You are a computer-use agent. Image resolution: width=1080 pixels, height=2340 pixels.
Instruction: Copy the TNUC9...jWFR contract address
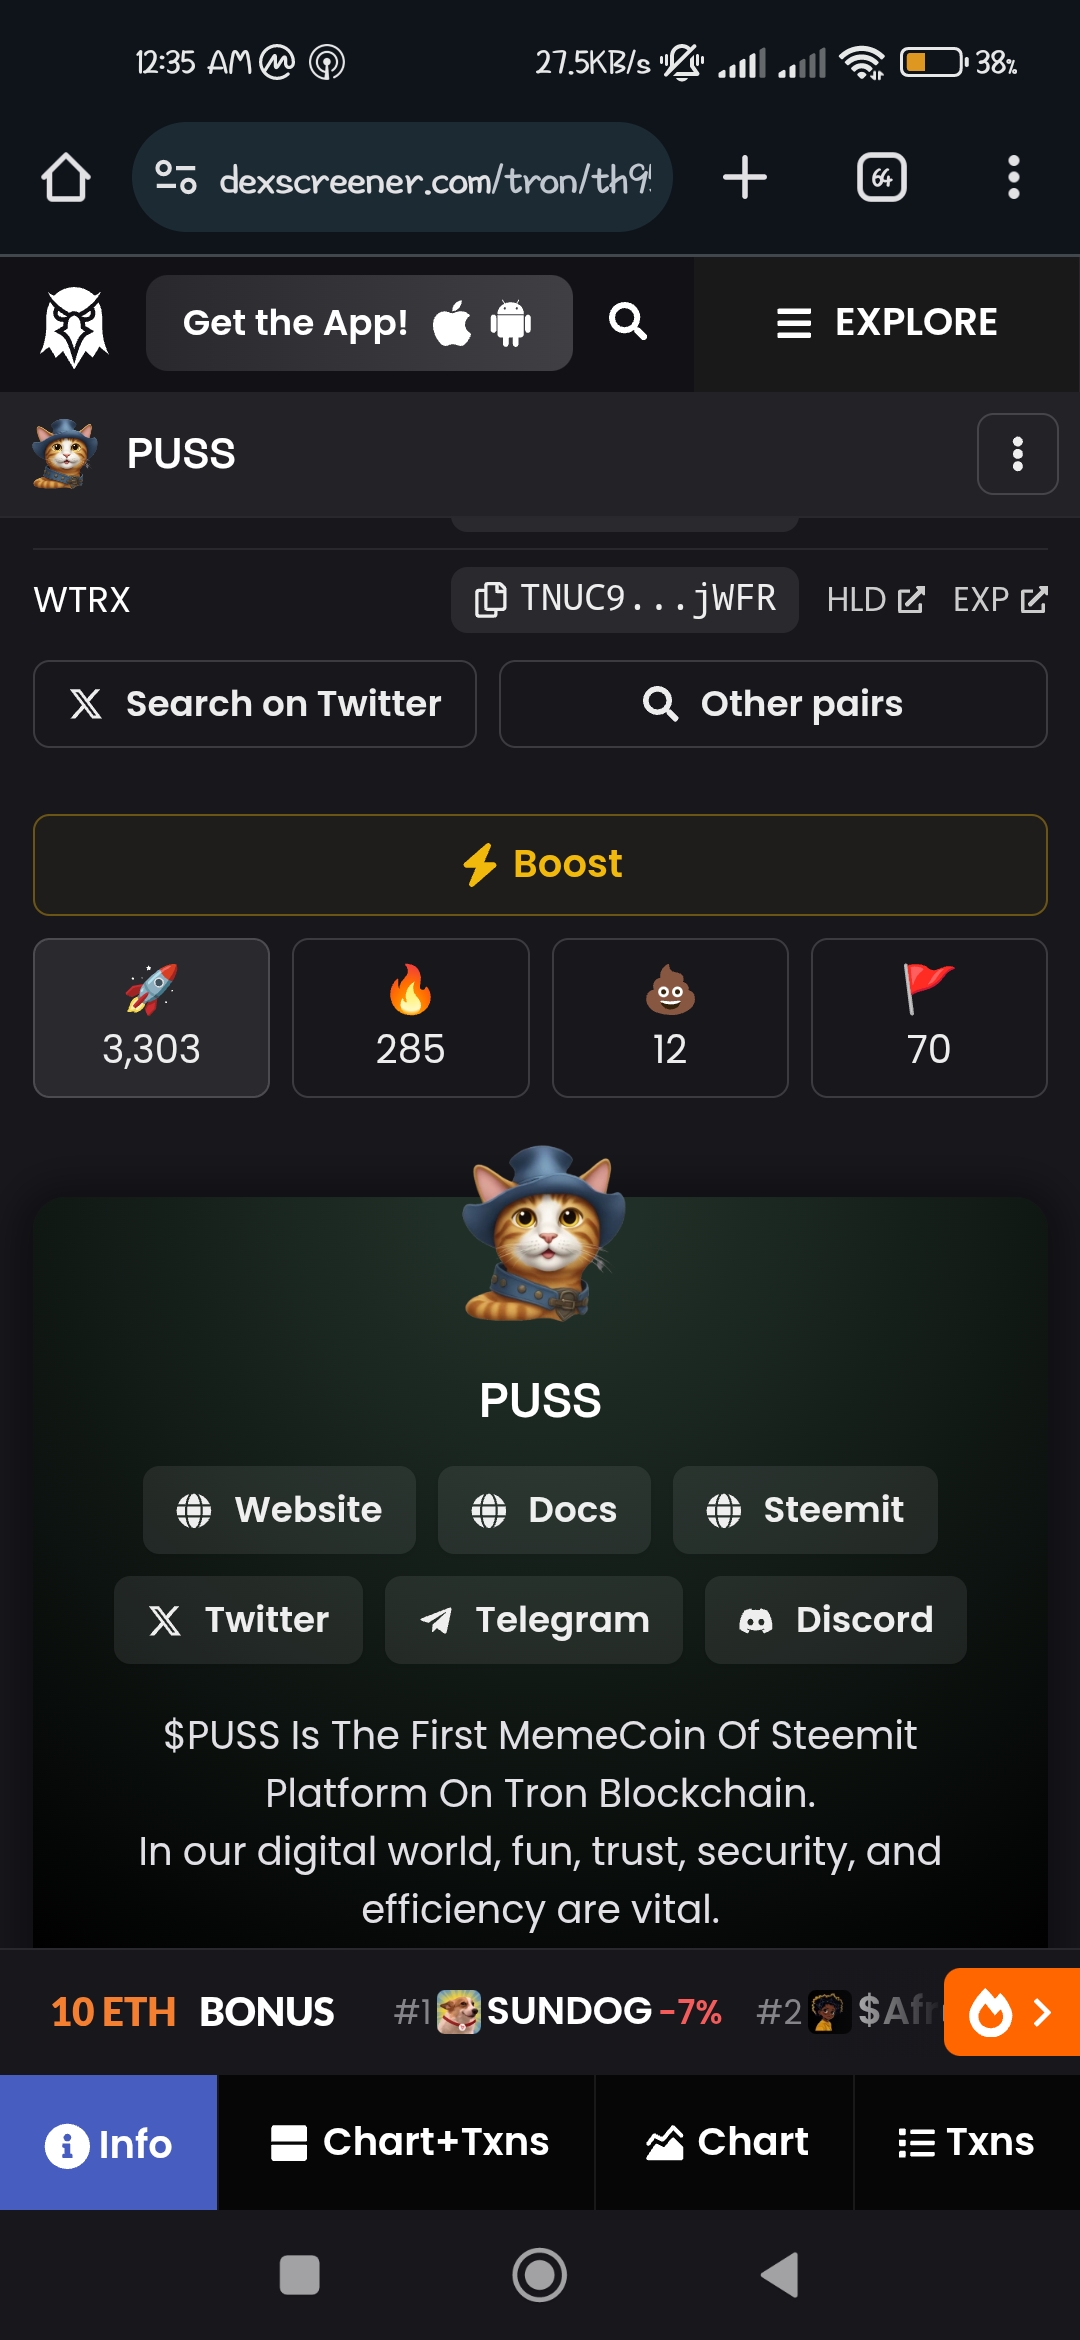click(x=624, y=599)
